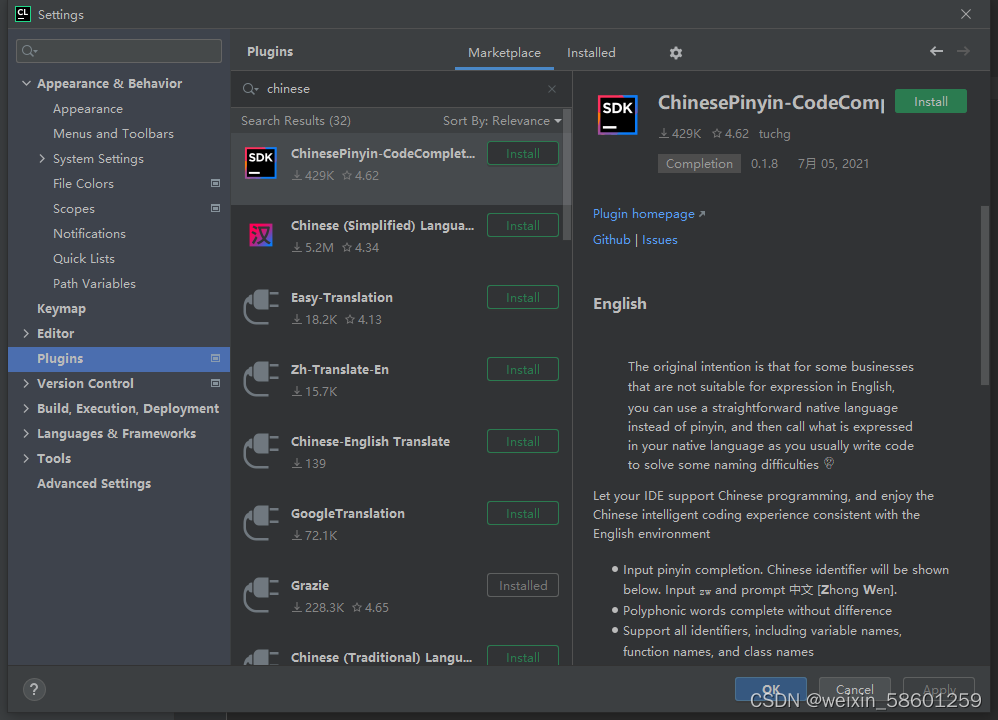998x720 pixels.
Task: Open the Issues link
Action: 659,240
